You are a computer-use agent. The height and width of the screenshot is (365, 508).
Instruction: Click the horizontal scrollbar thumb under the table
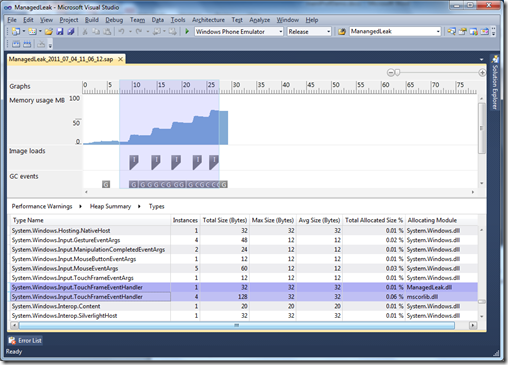pyautogui.click(x=236, y=325)
